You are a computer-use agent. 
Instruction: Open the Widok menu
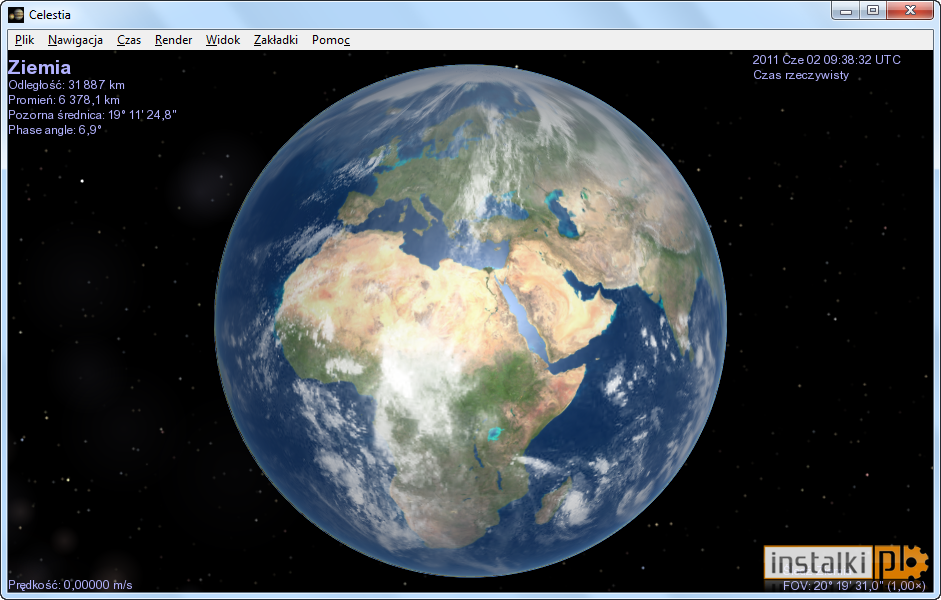(223, 40)
